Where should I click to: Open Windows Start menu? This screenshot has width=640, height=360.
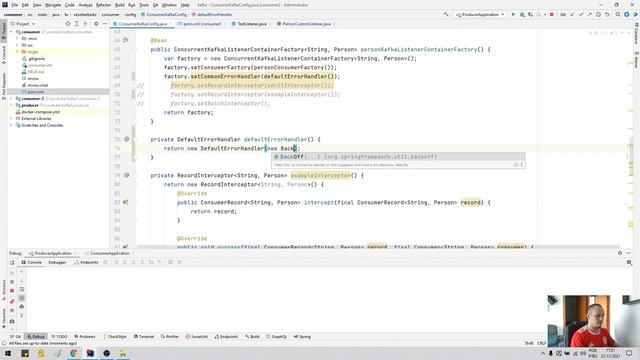point(8,353)
